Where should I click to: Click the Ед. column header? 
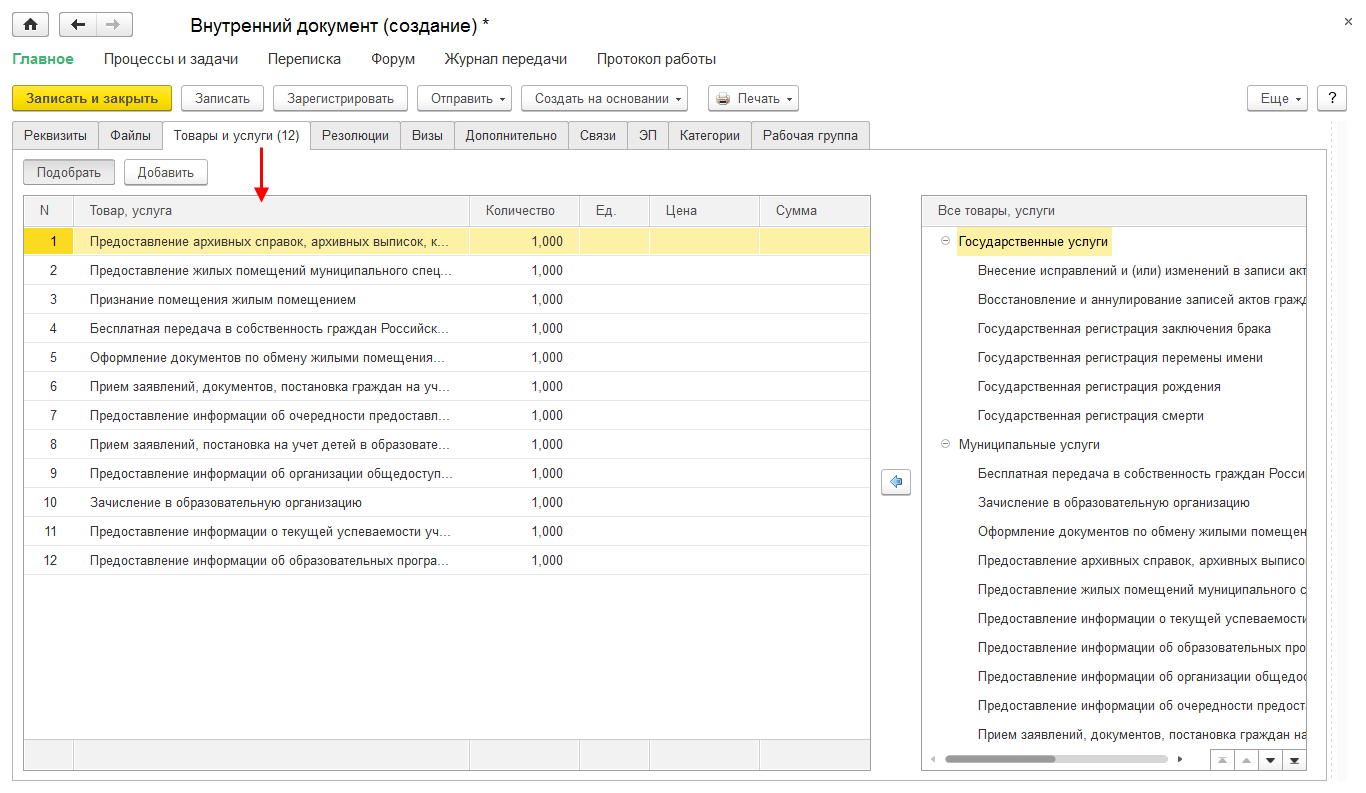[x=615, y=211]
